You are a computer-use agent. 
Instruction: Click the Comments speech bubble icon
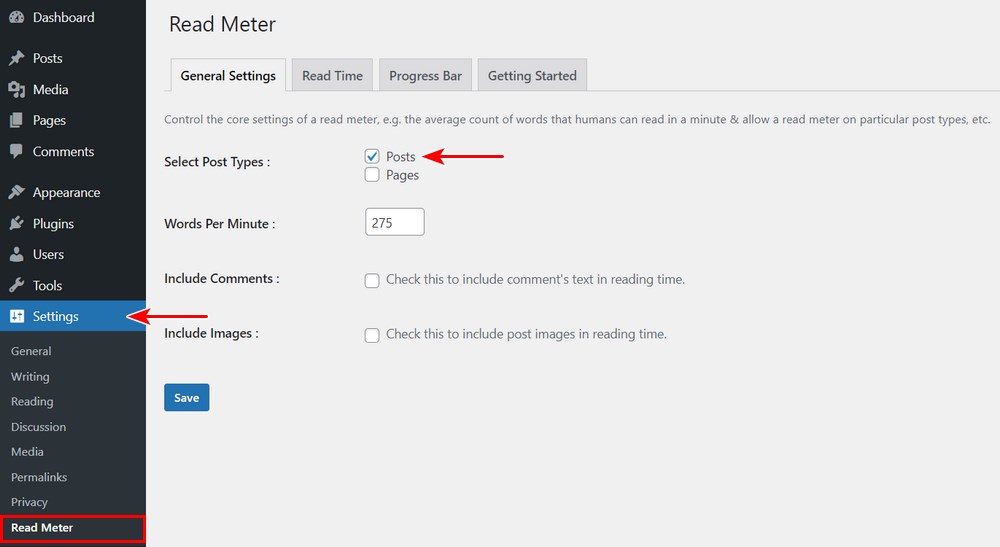coord(17,152)
